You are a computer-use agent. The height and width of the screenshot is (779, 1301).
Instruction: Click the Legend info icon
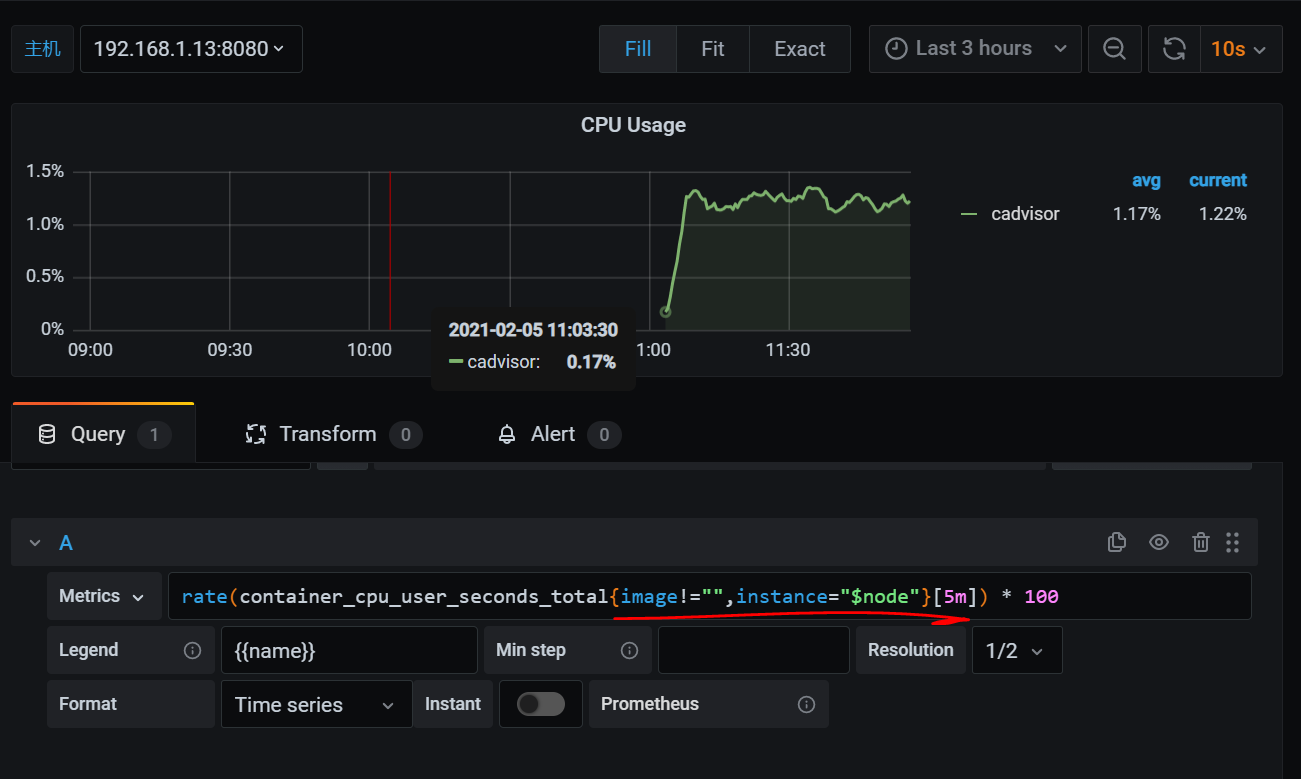192,650
